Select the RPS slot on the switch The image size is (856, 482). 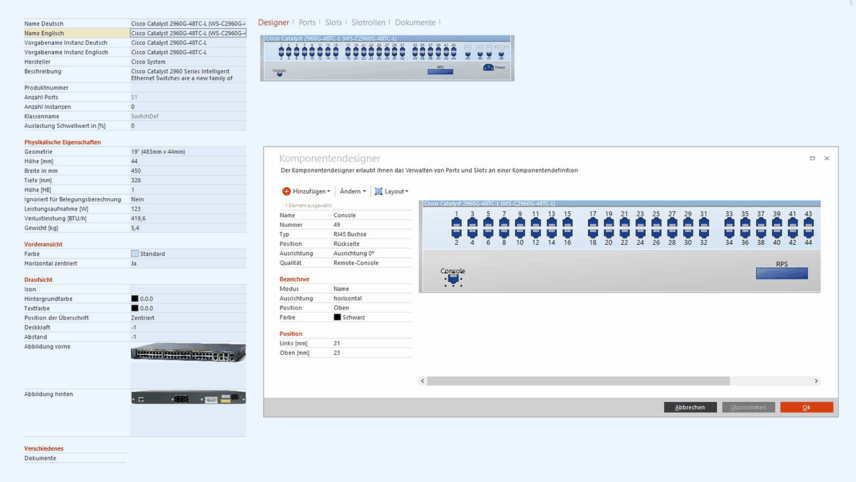click(x=781, y=273)
